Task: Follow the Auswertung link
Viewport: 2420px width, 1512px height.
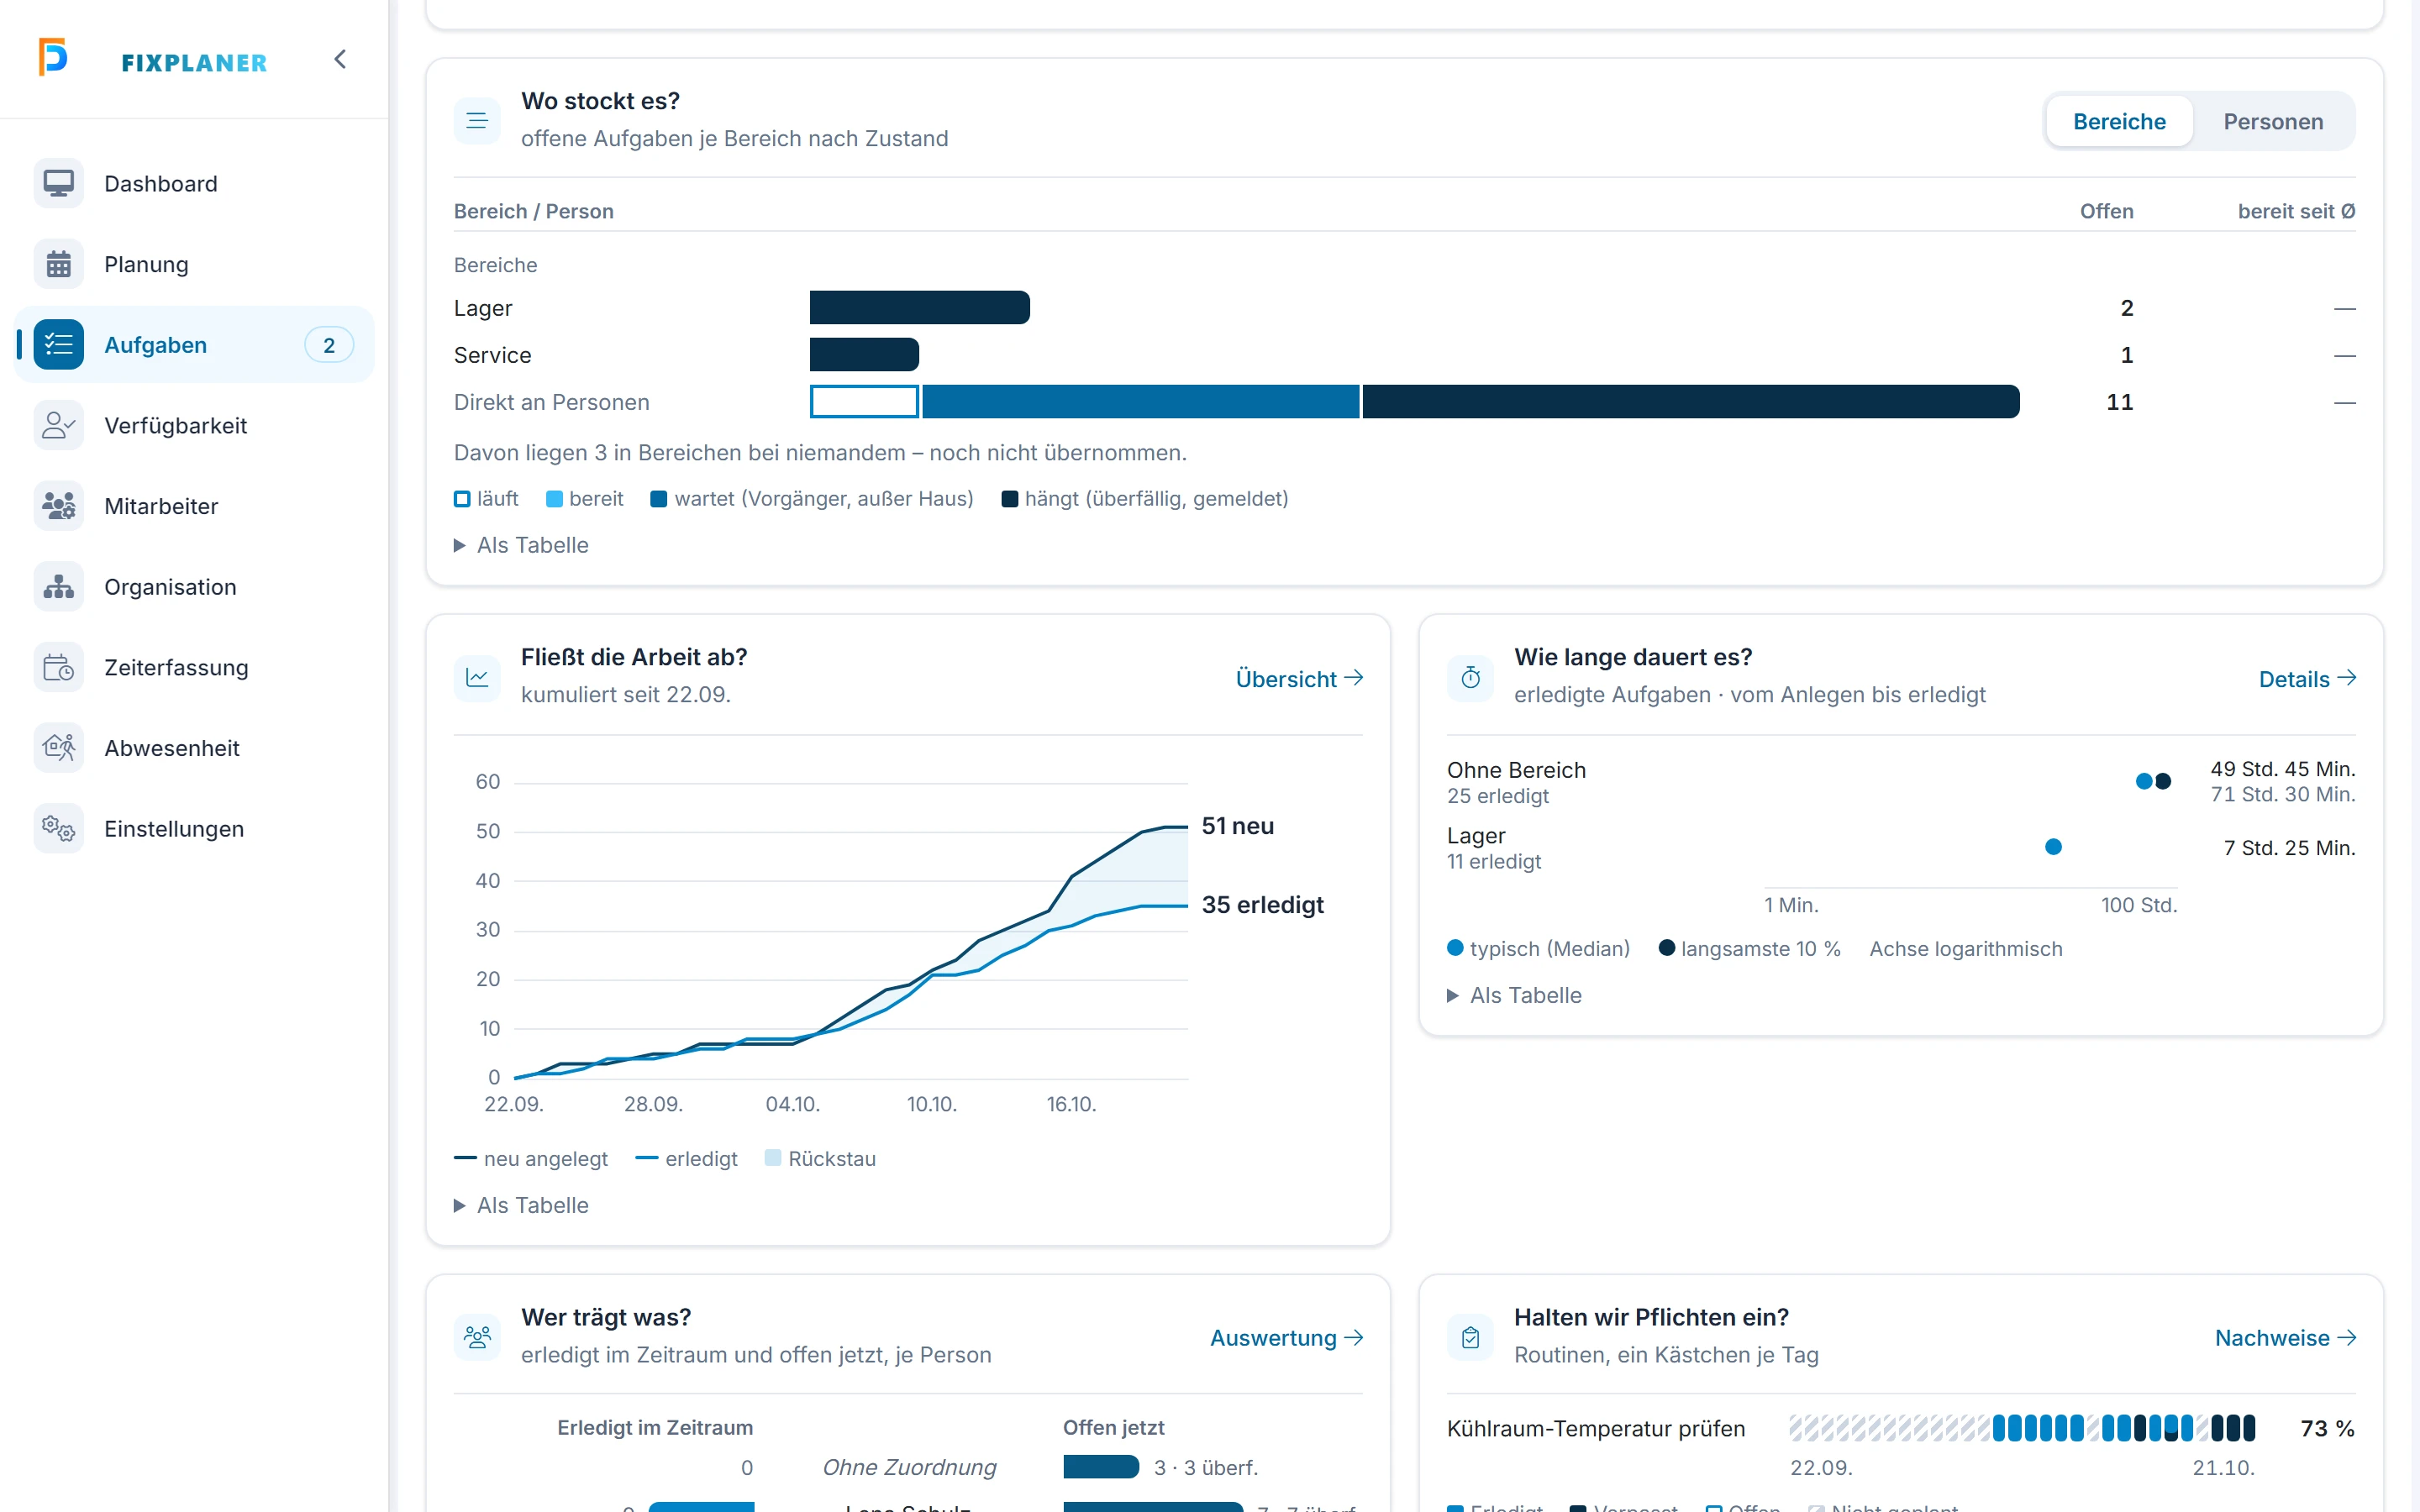Action: coord(1286,1337)
